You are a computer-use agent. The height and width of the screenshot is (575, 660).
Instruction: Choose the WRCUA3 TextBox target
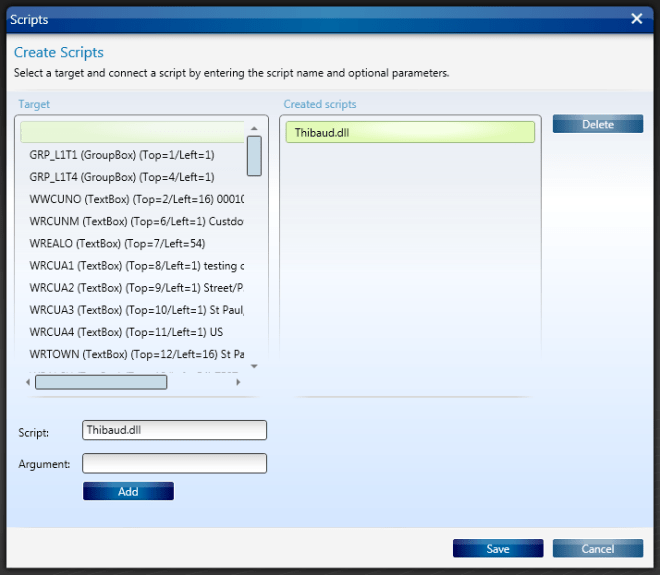[x=130, y=309]
